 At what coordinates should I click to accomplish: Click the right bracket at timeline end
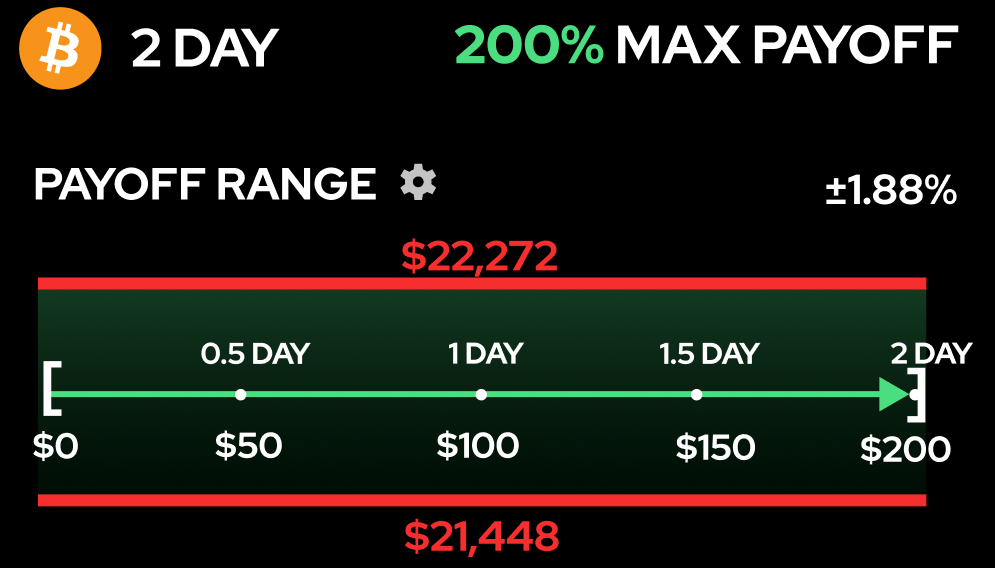tap(921, 394)
